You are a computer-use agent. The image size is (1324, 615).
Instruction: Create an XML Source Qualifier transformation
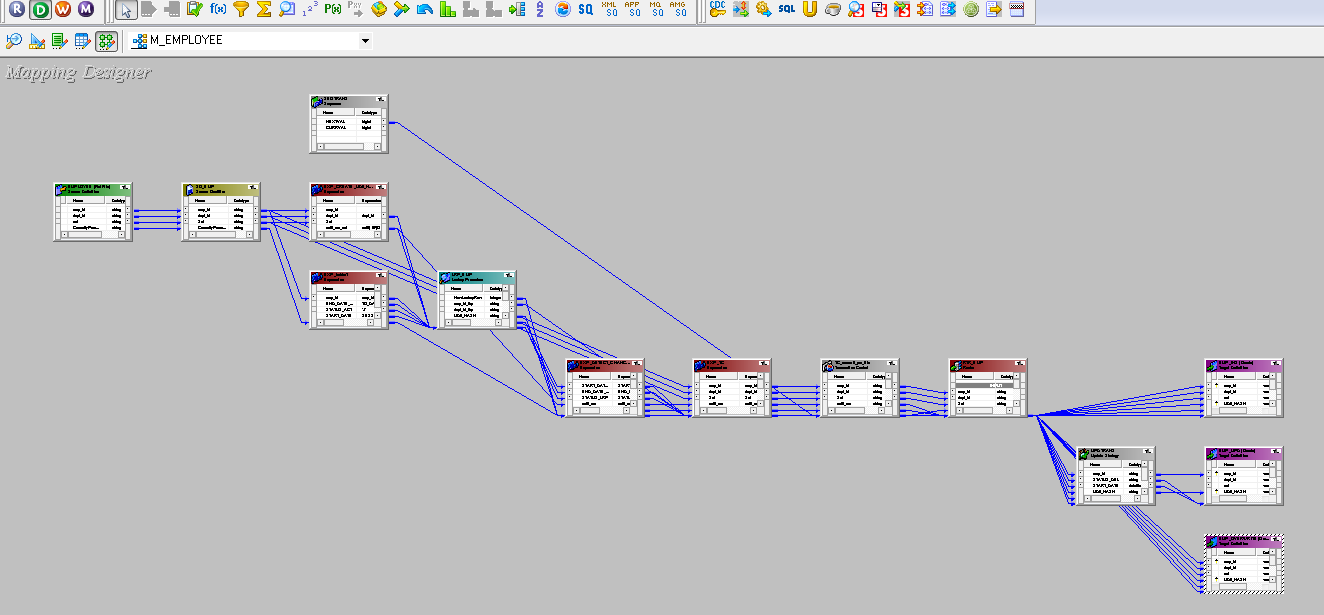pyautogui.click(x=610, y=11)
